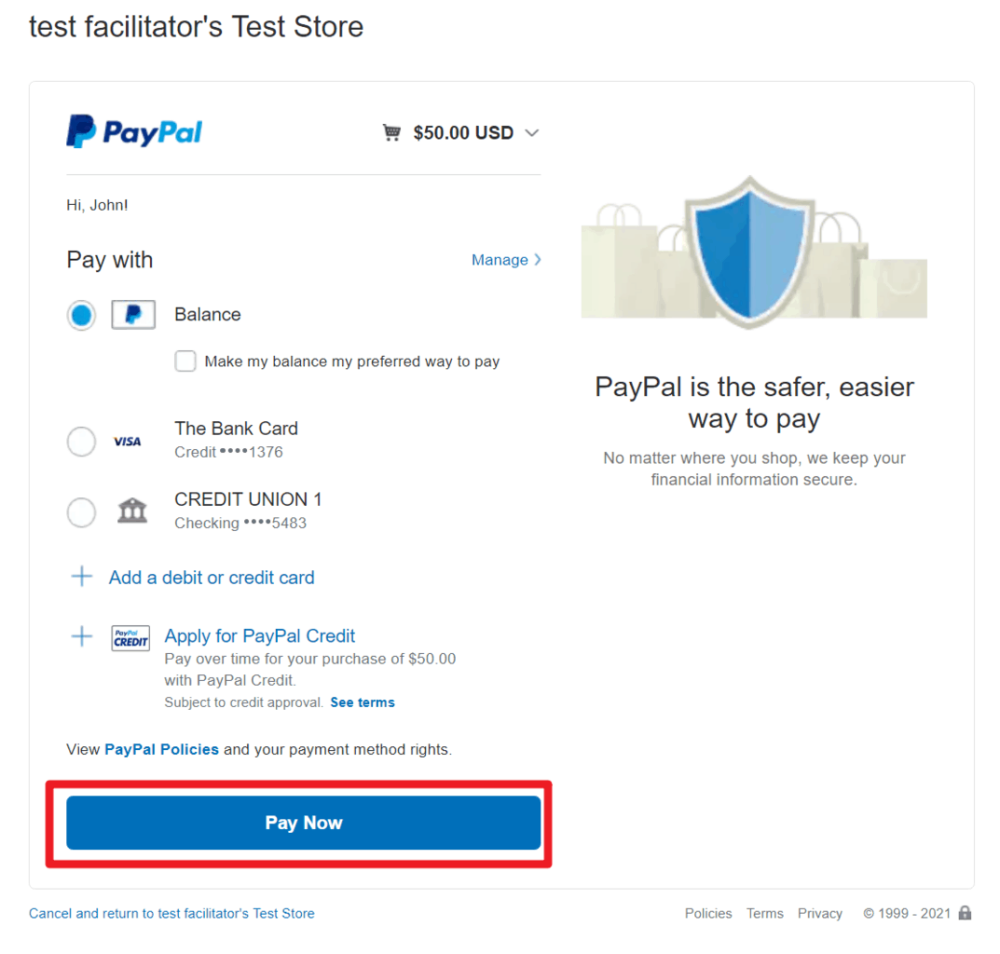Click the © 1999 - 2021 copyright text
The width and height of the screenshot is (1000, 954).
click(907, 913)
